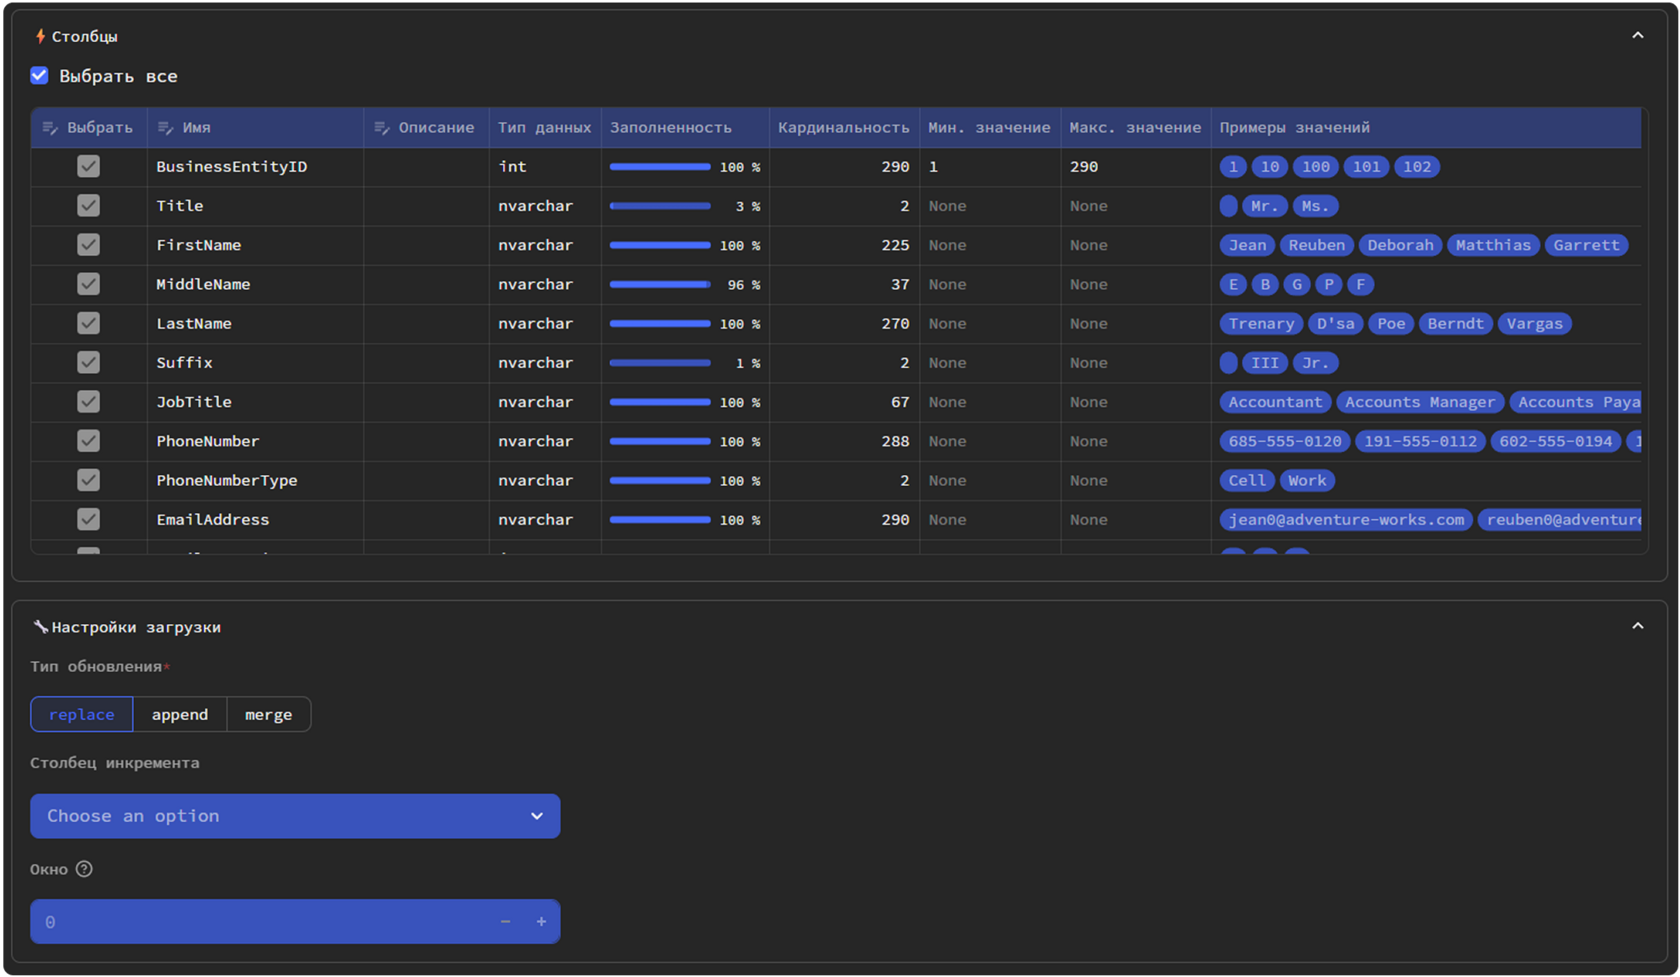Click the Garrett sample value tag
This screenshot has height=977, width=1680.
pyautogui.click(x=1586, y=245)
